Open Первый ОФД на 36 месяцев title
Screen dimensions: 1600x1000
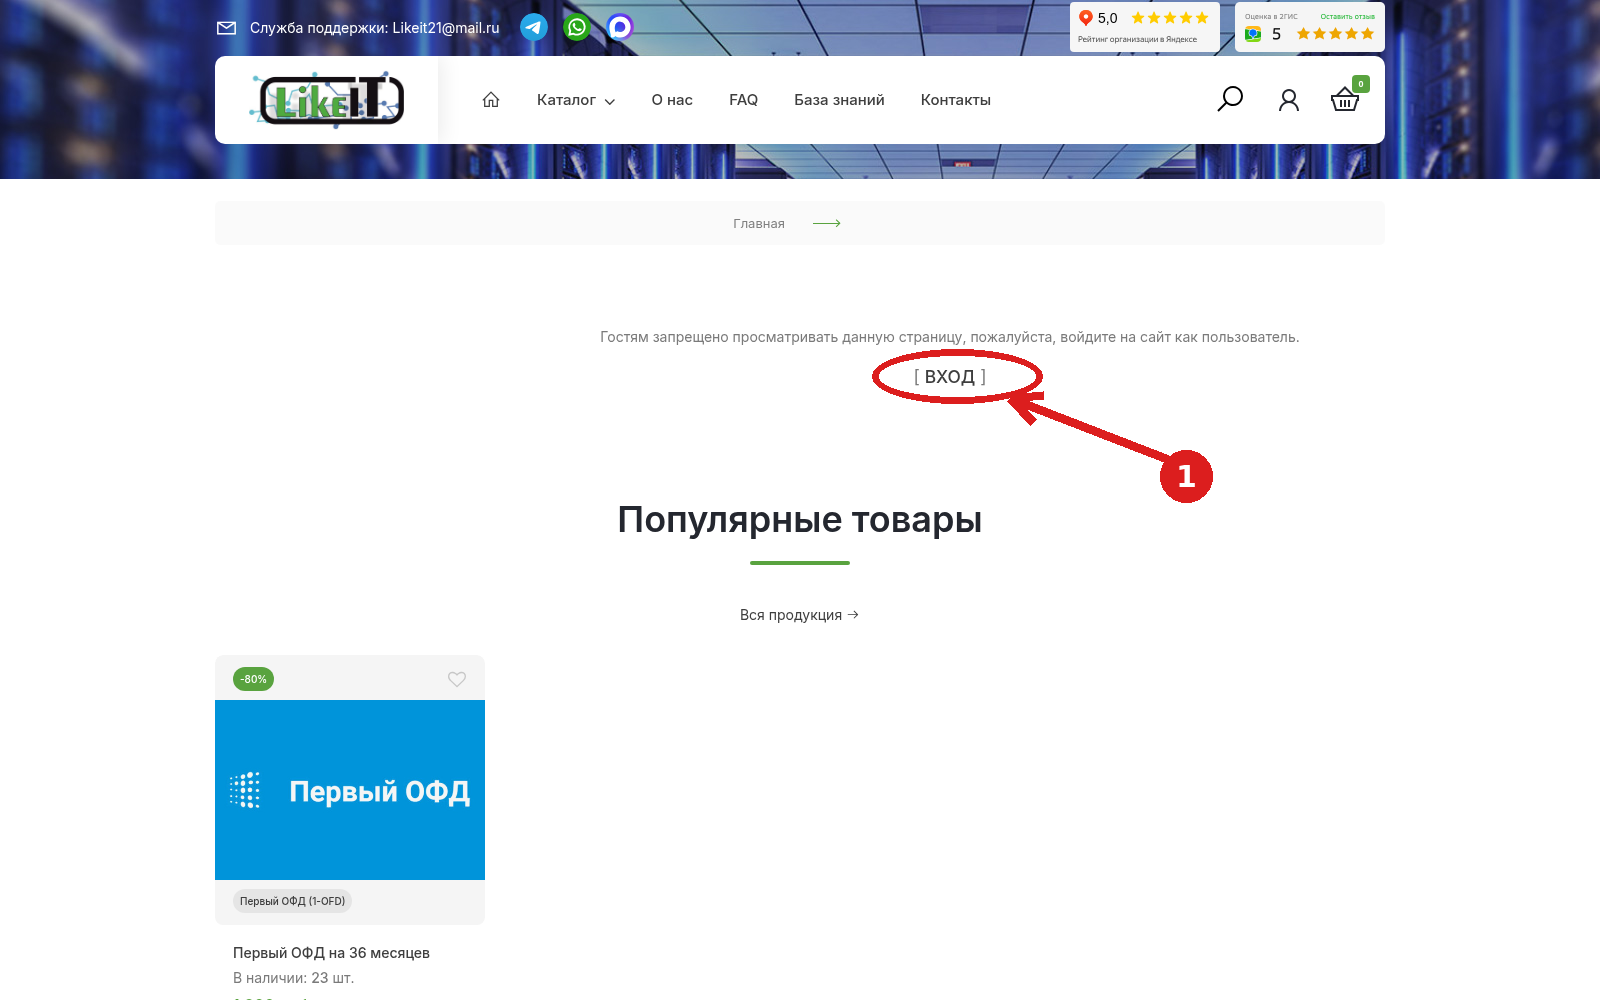point(331,953)
